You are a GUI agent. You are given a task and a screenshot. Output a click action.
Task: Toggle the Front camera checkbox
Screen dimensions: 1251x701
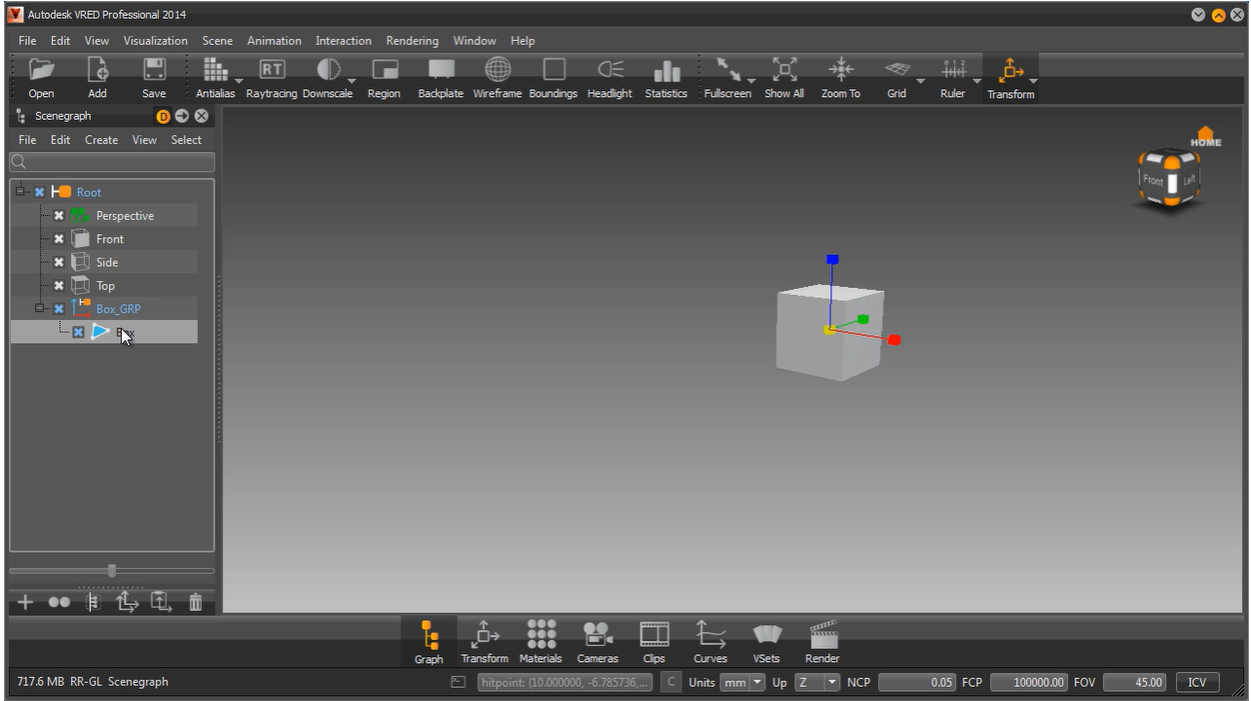59,239
